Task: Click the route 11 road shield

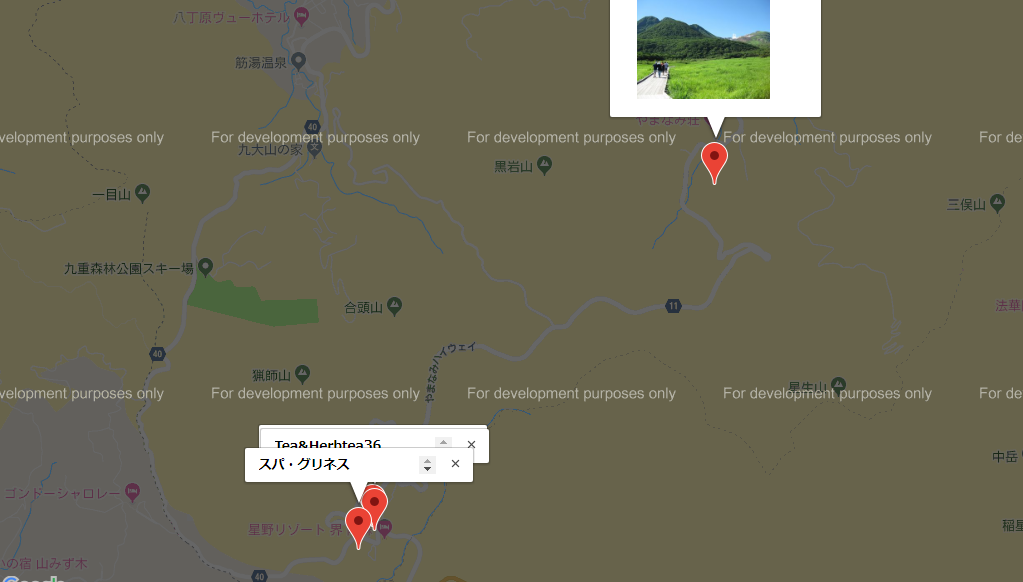Action: point(674,306)
